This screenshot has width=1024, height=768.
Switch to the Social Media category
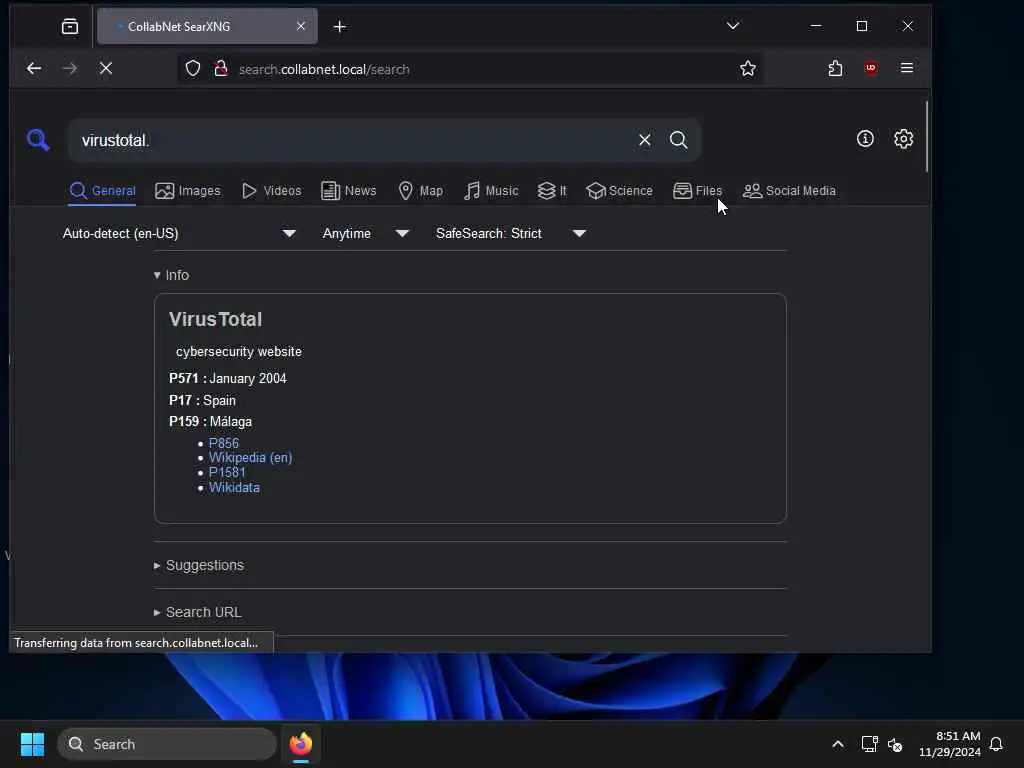(x=789, y=191)
